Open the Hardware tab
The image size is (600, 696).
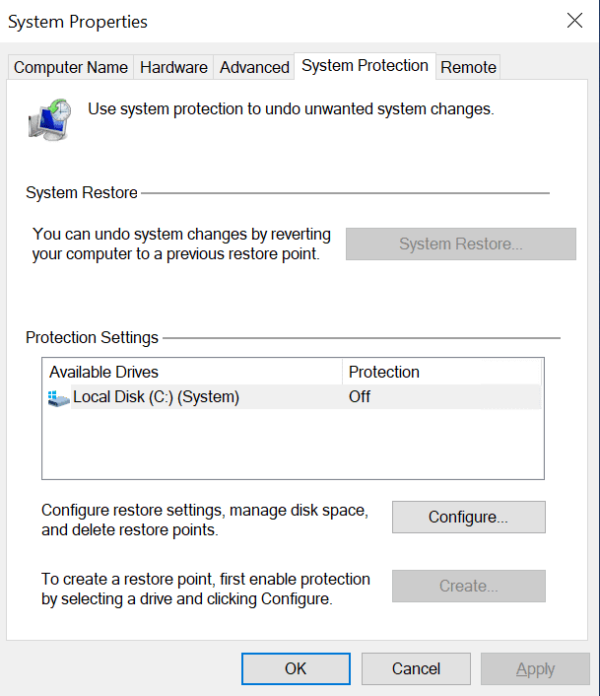pos(174,67)
